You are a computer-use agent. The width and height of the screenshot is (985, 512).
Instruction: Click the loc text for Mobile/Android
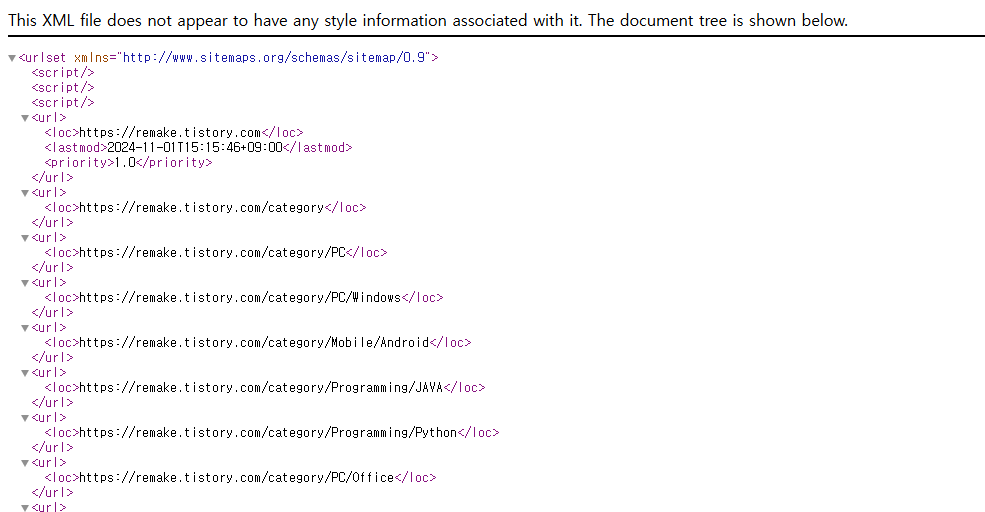point(254,343)
